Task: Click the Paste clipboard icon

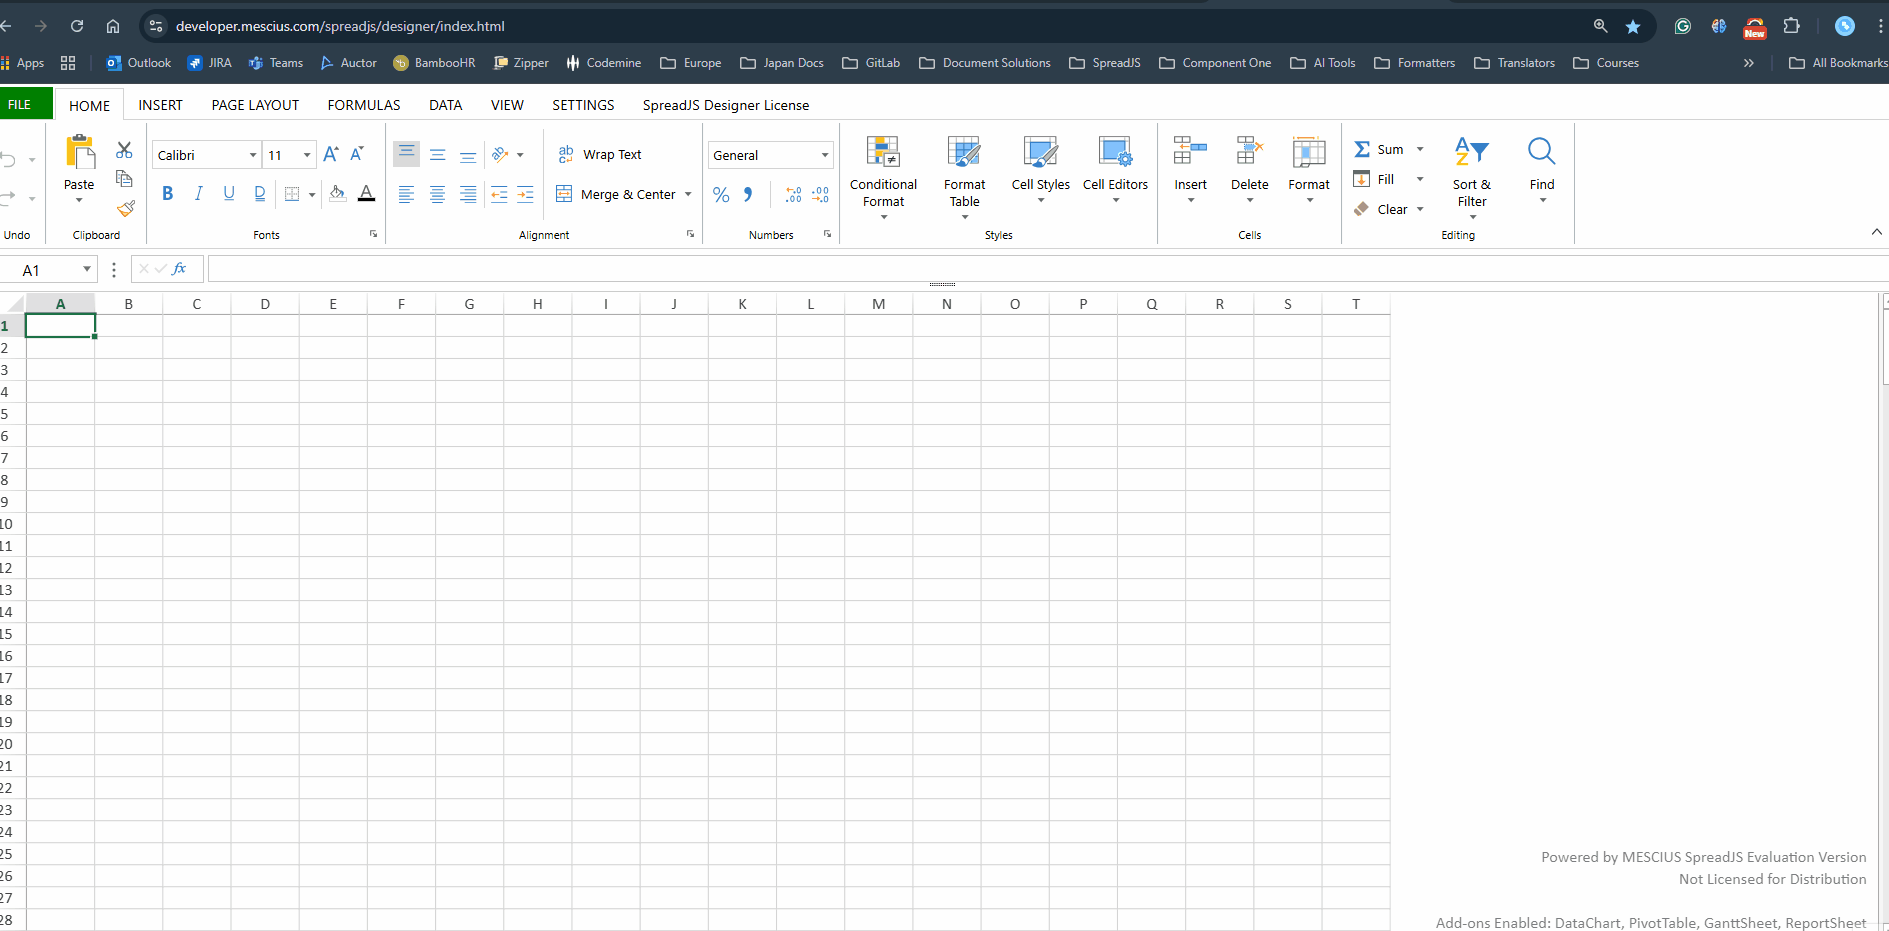Action: 79,153
